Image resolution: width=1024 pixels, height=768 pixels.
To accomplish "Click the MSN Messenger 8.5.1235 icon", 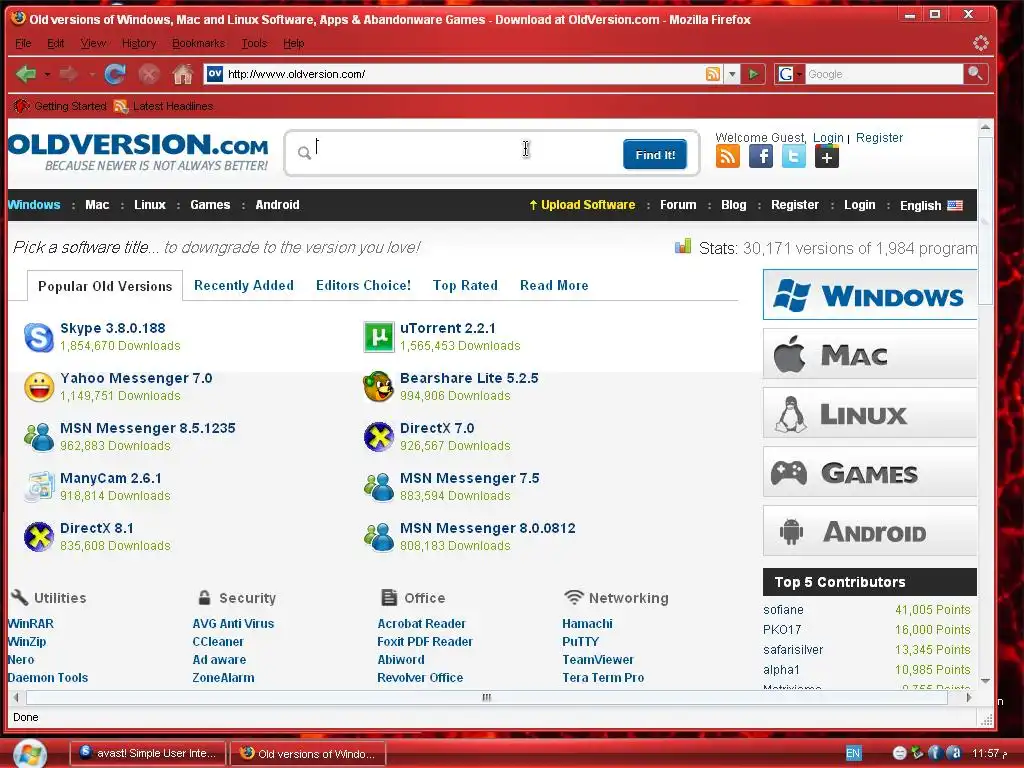I will [39, 437].
